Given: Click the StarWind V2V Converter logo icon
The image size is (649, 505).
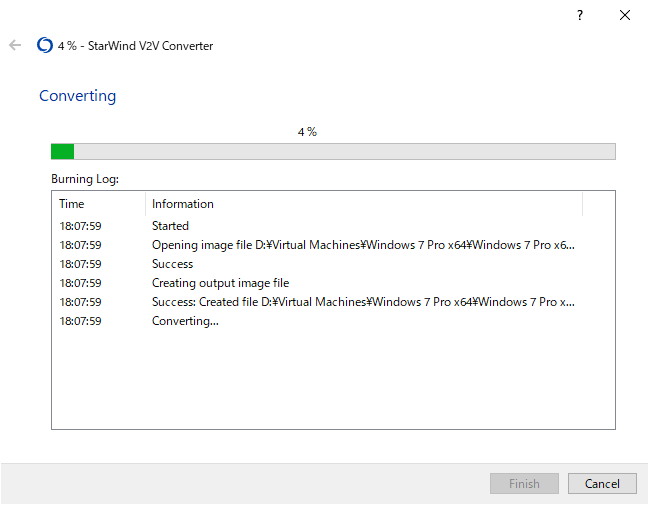Looking at the screenshot, I should (45, 45).
